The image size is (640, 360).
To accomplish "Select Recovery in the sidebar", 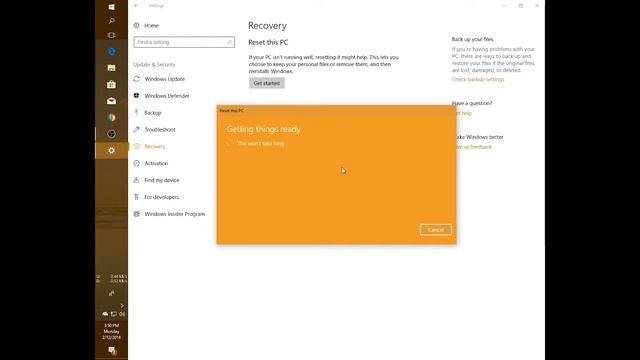I will pos(155,146).
